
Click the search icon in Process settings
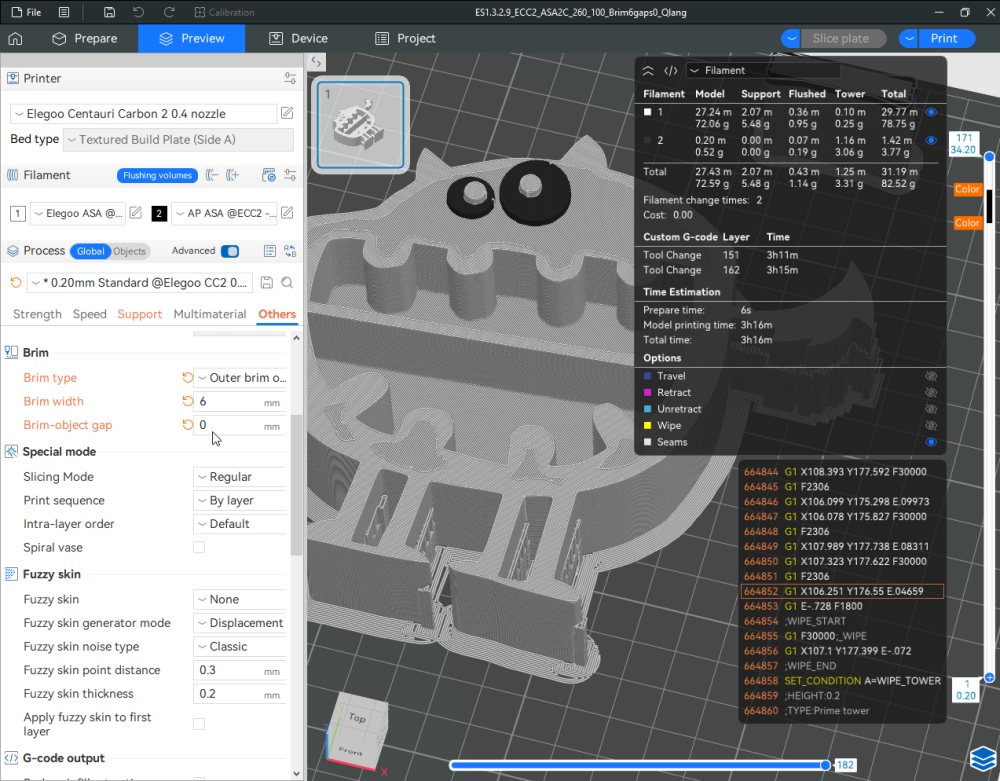tap(287, 283)
